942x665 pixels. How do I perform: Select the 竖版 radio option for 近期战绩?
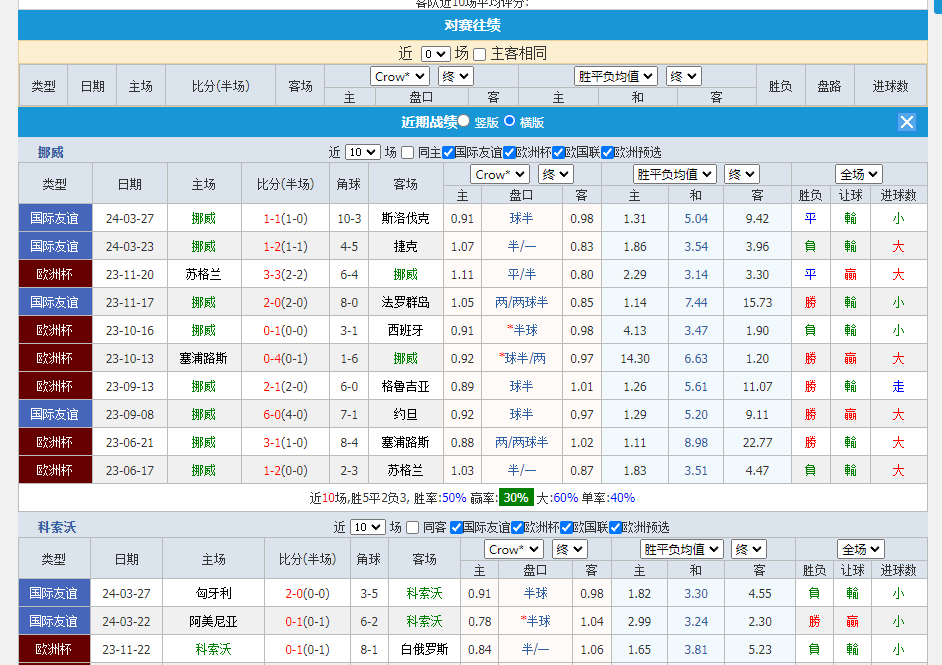pos(462,121)
